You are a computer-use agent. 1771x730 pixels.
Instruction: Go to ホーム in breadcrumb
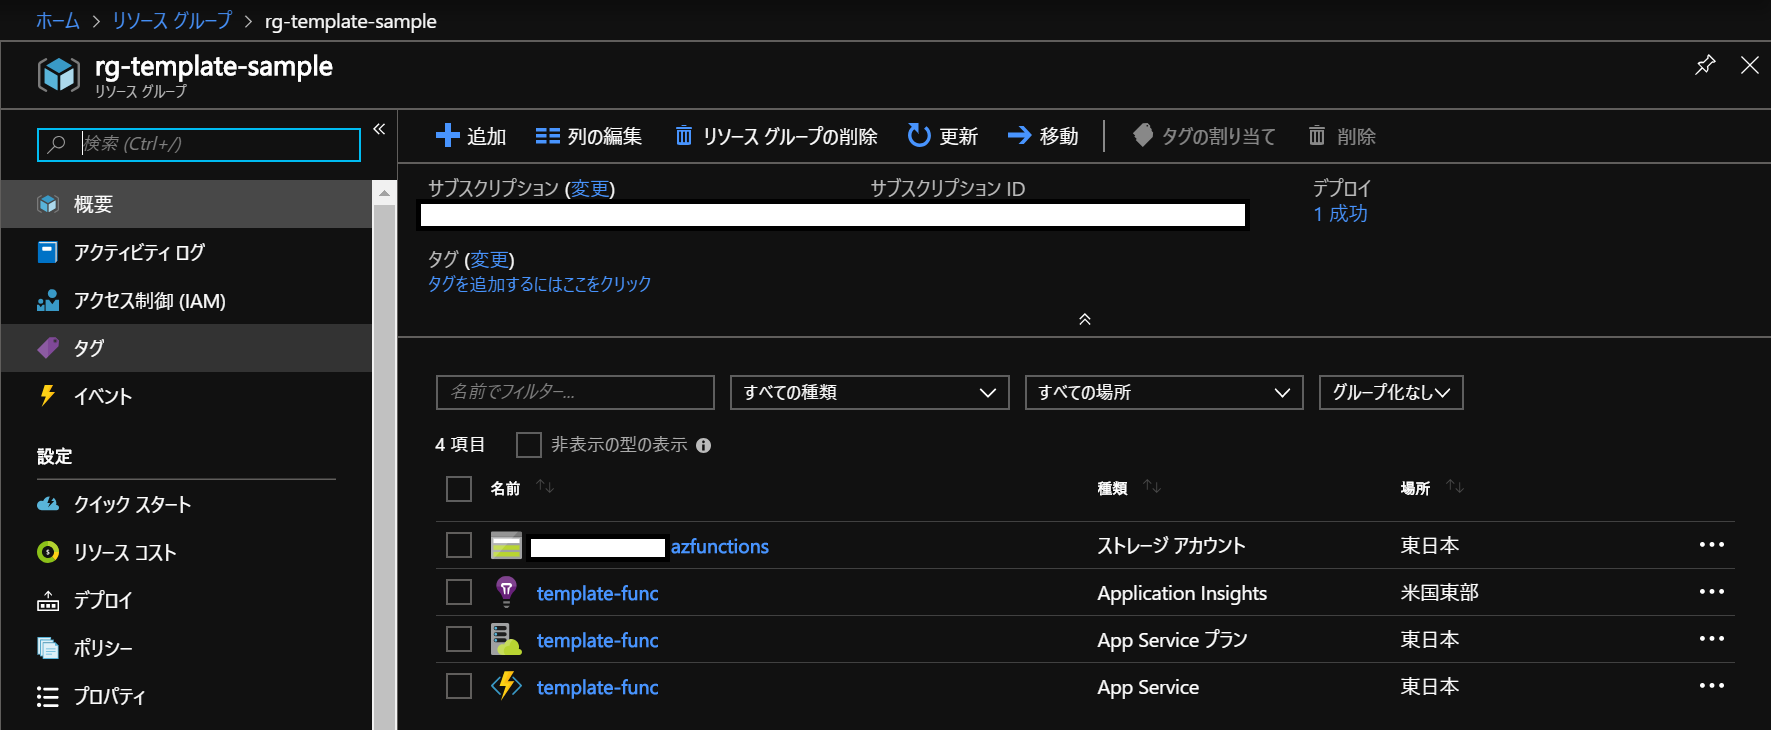pyautogui.click(x=58, y=21)
